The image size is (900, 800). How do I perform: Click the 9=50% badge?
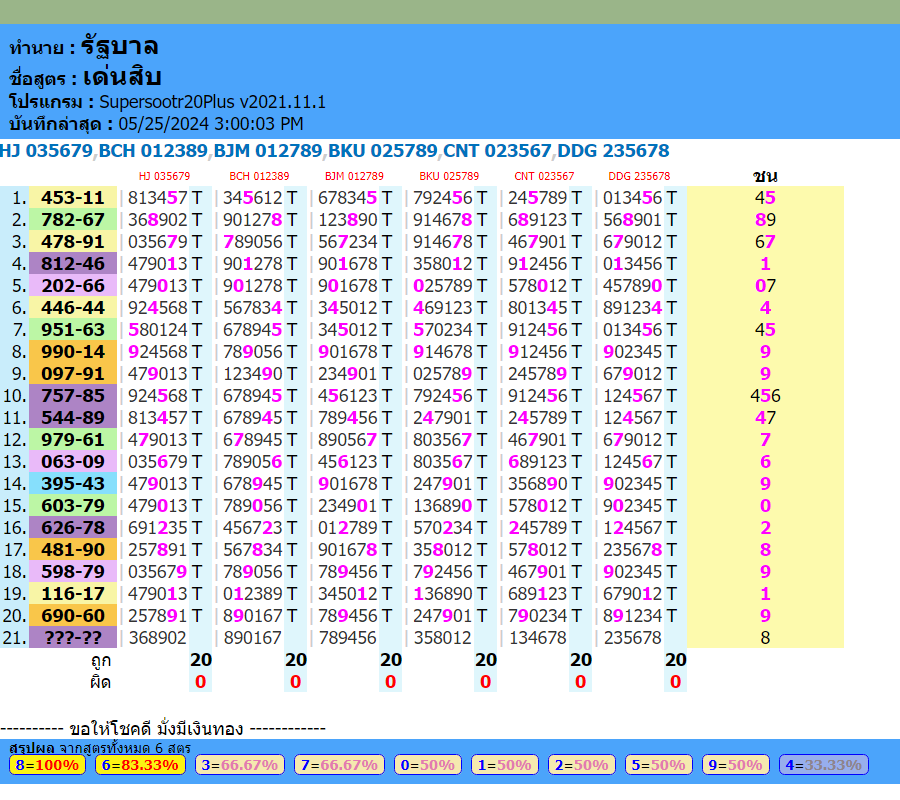735,765
